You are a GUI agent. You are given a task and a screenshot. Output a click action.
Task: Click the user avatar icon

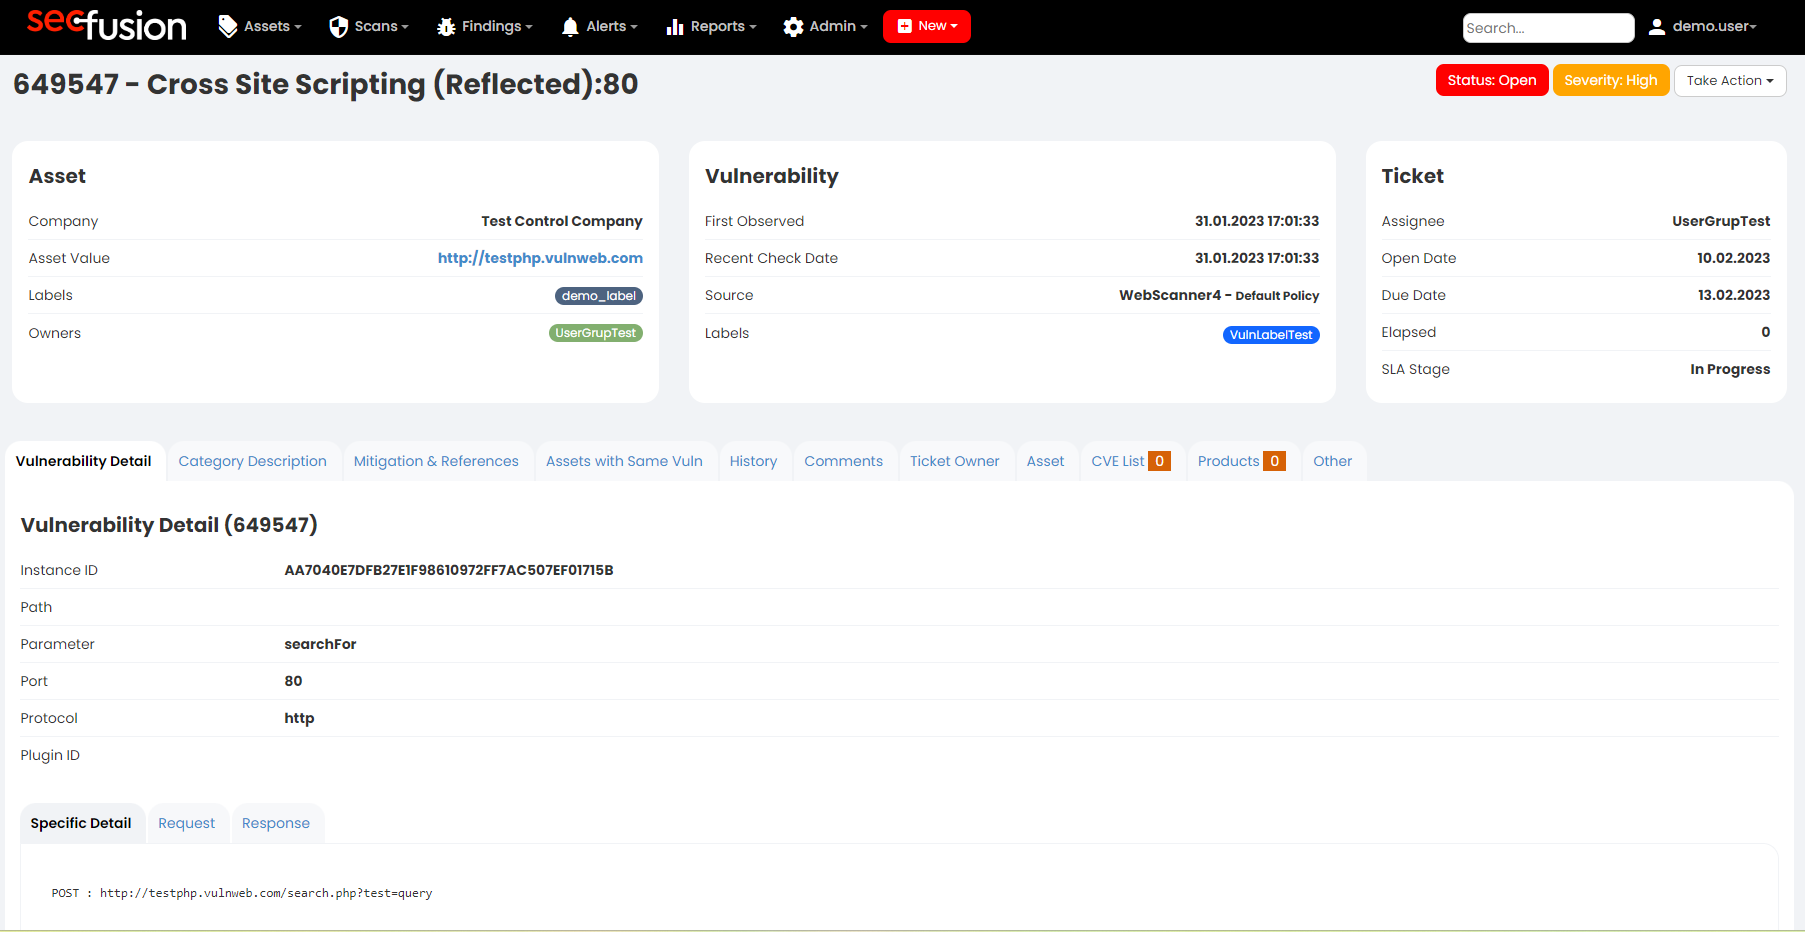[x=1657, y=27]
